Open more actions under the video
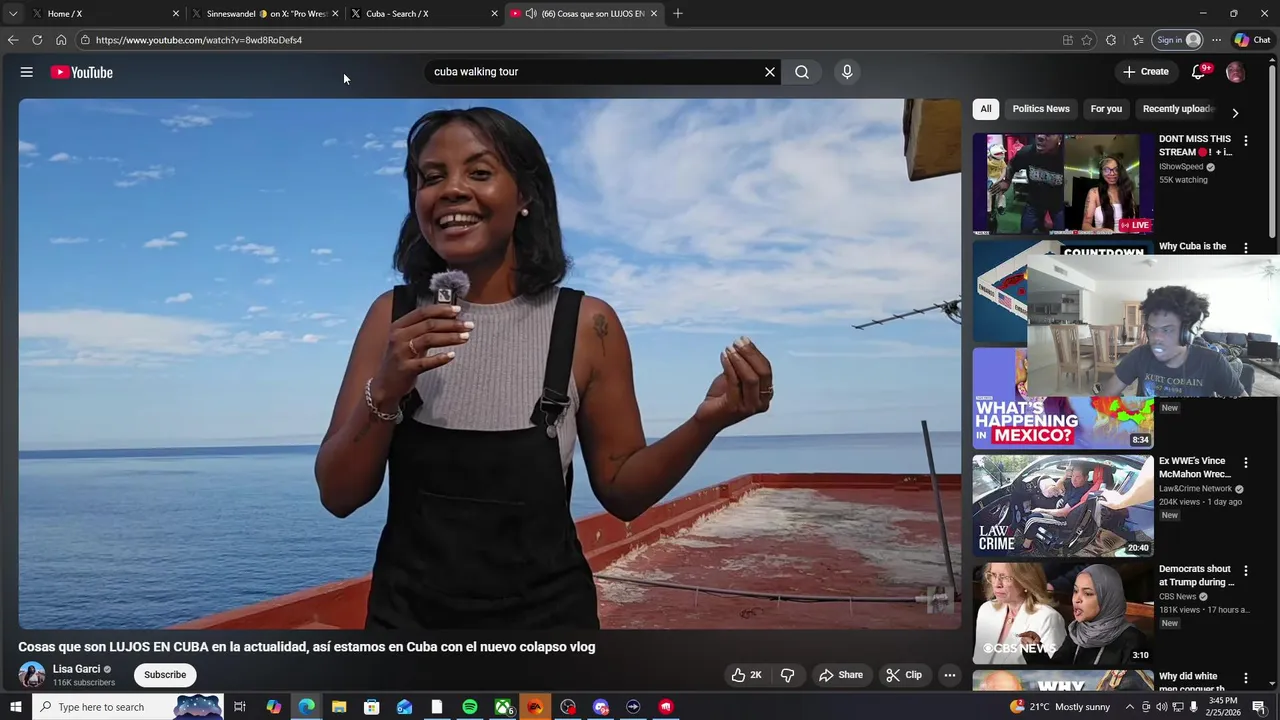Screen dimensions: 1280x720 950,675
